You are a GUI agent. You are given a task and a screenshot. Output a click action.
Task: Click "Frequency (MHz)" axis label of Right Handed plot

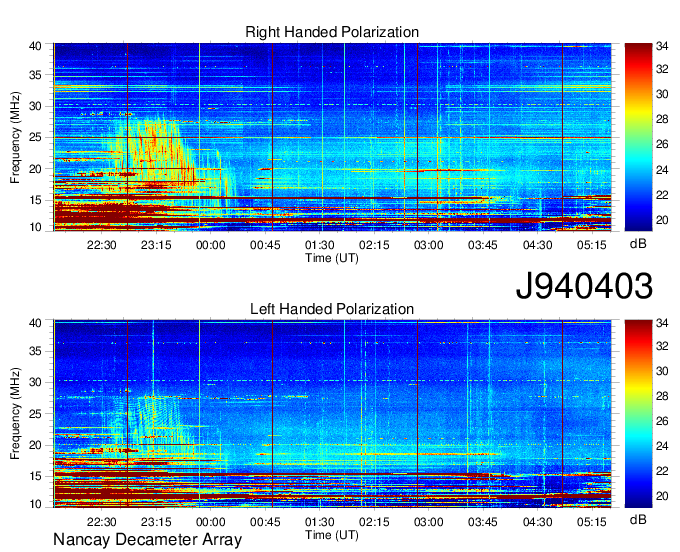click(x=15, y=137)
